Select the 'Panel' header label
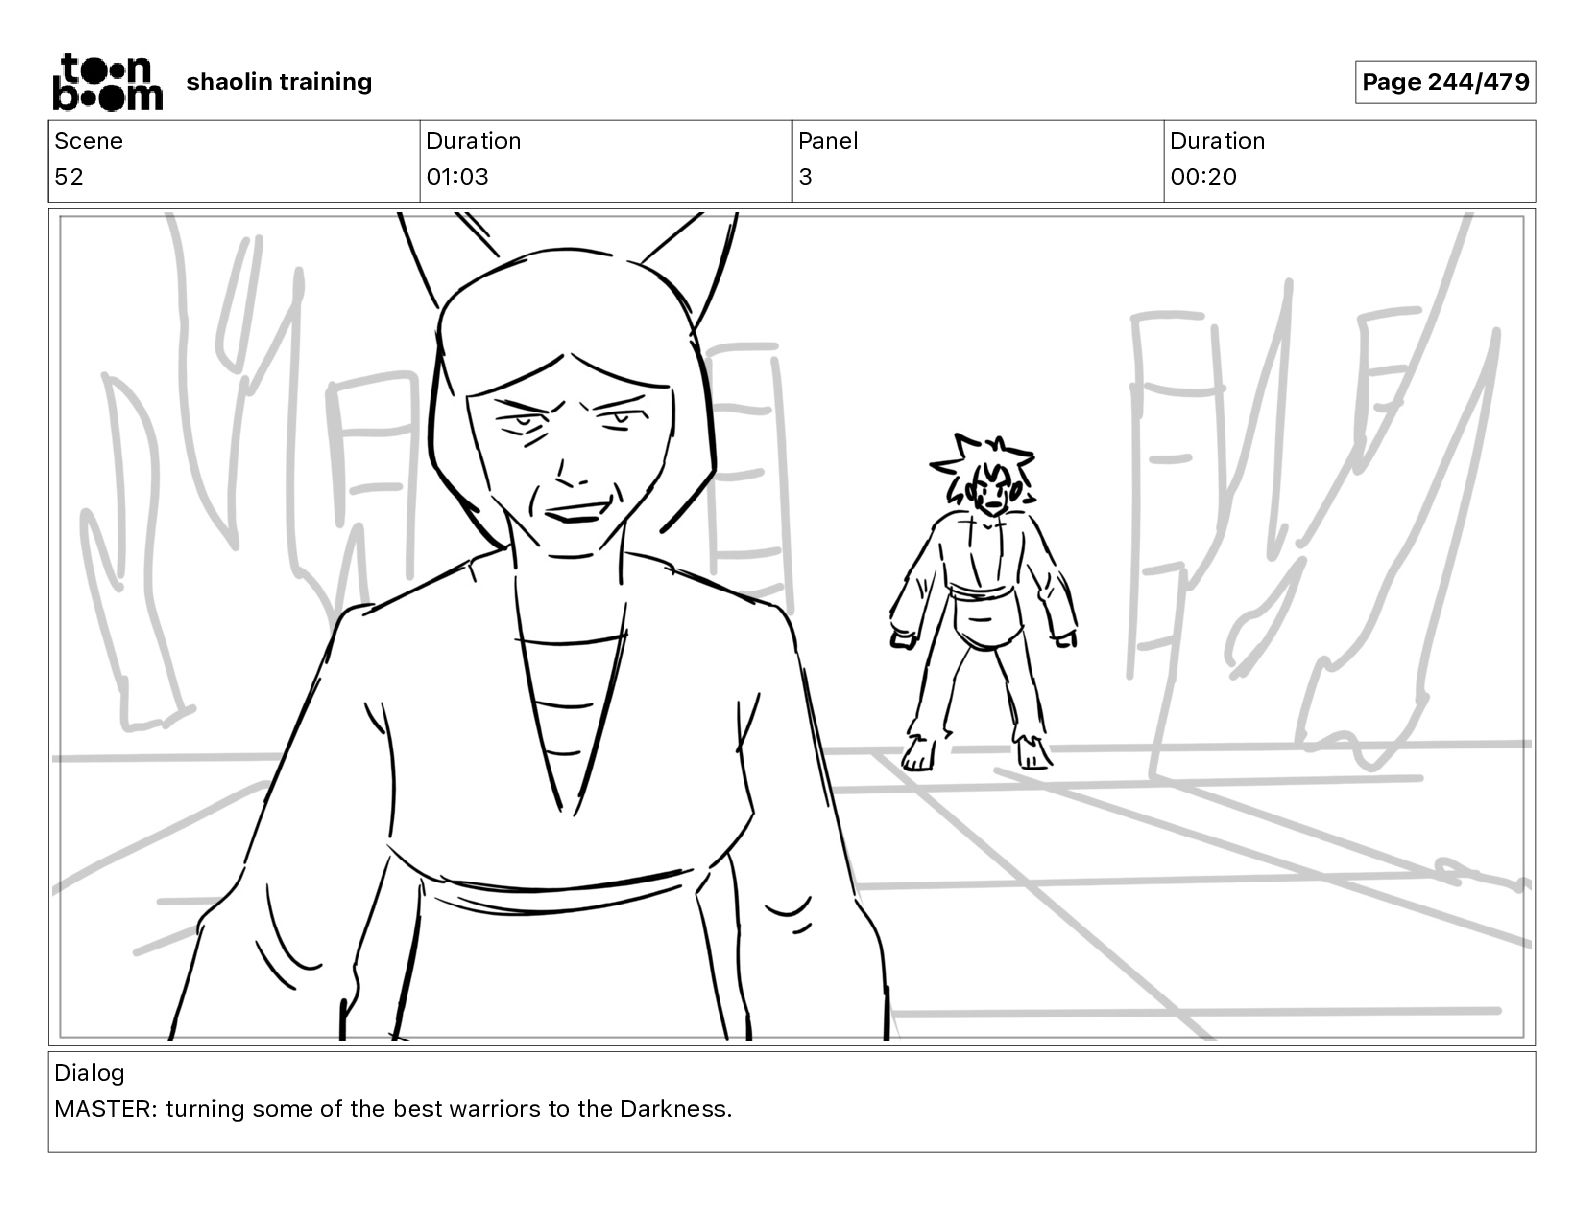The width and height of the screenshot is (1584, 1224). [x=828, y=141]
